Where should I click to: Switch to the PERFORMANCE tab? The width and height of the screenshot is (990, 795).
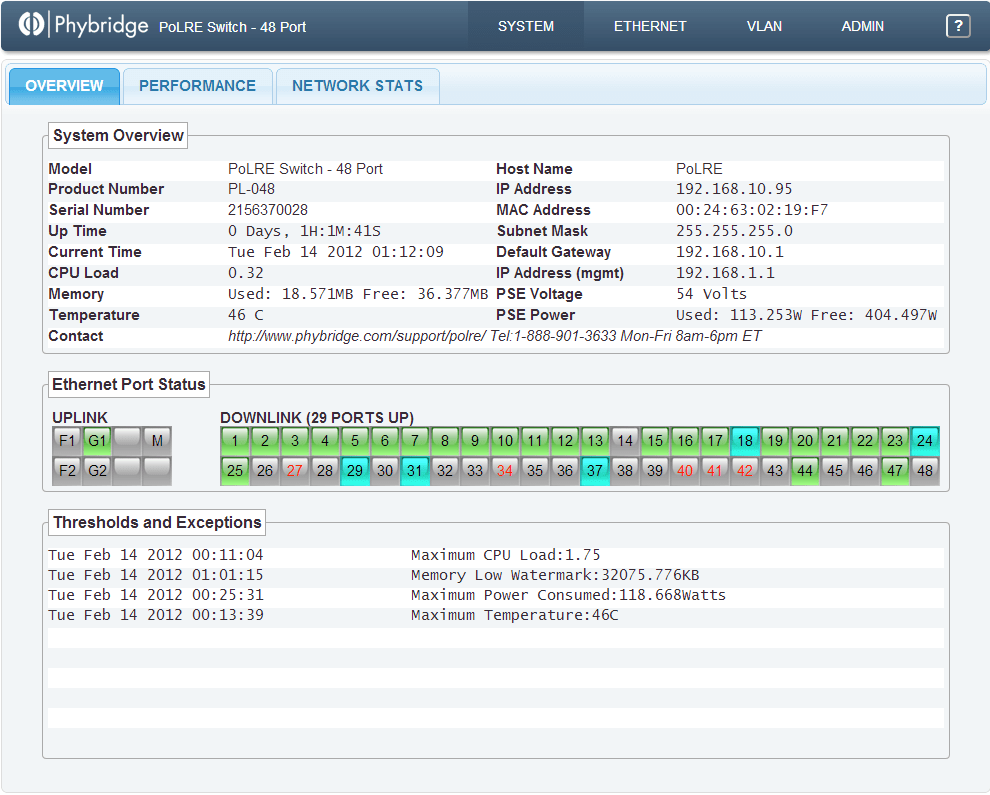point(198,87)
